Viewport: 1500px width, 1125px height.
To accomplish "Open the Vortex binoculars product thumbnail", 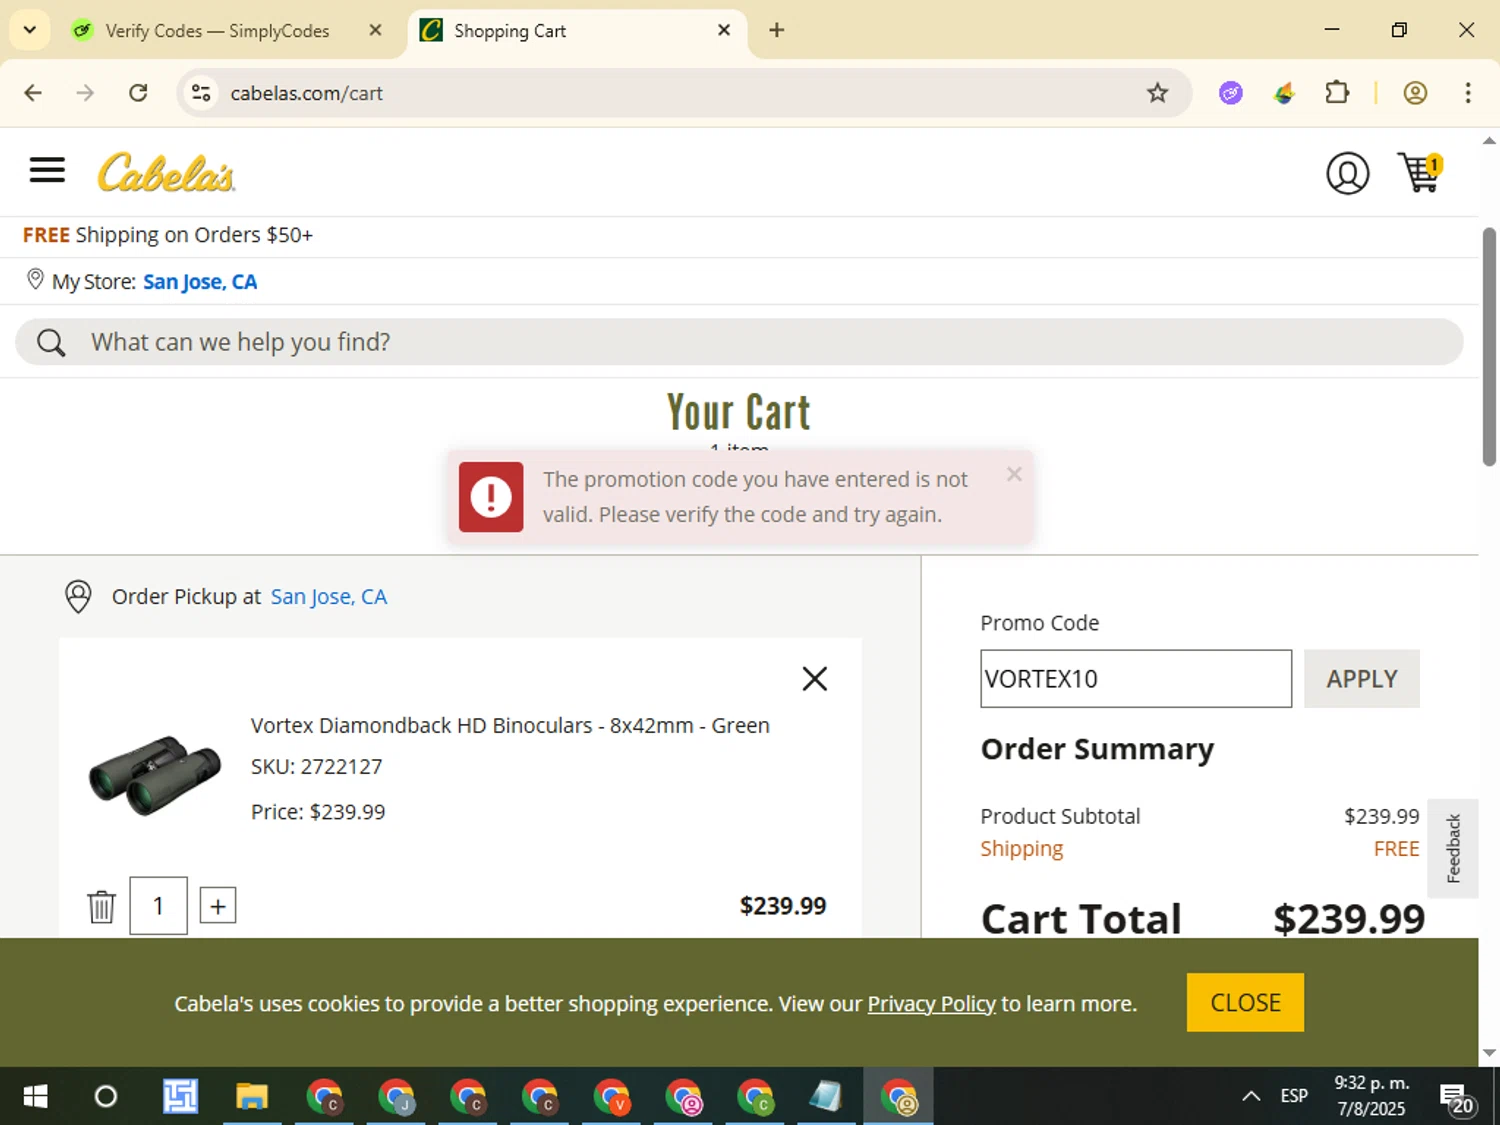I will [x=155, y=776].
